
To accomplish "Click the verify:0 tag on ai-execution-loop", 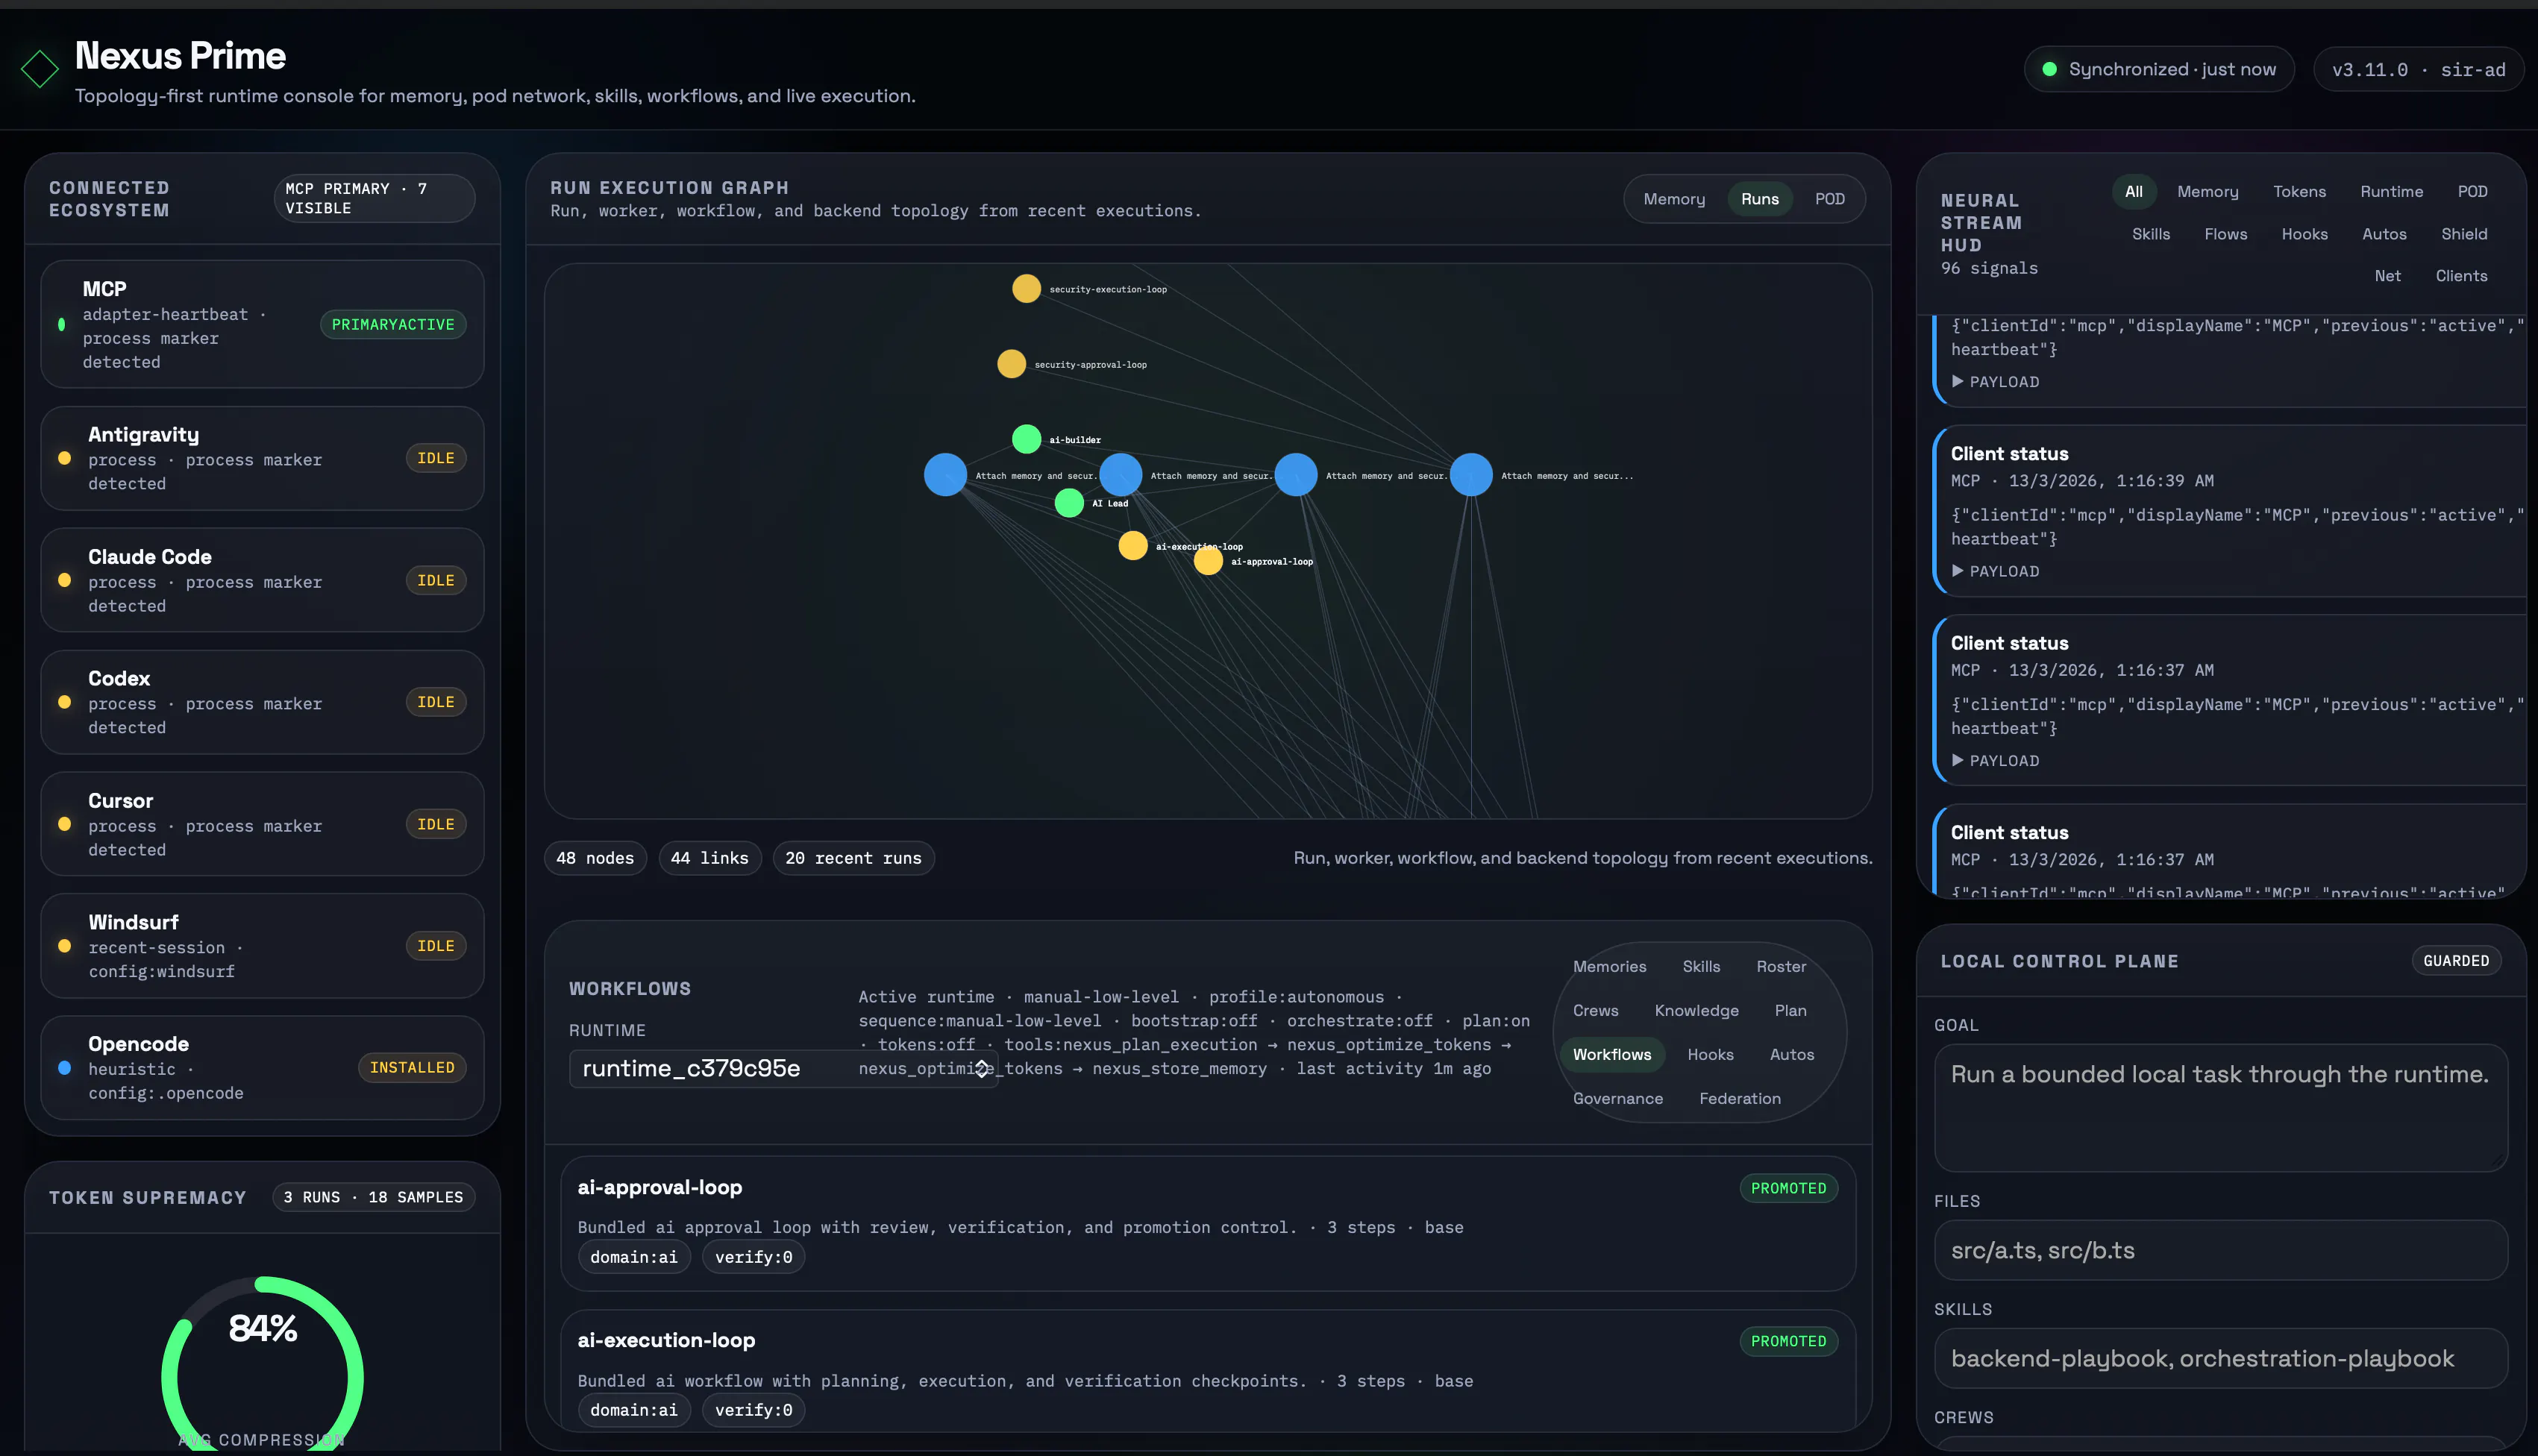I will 753,1410.
